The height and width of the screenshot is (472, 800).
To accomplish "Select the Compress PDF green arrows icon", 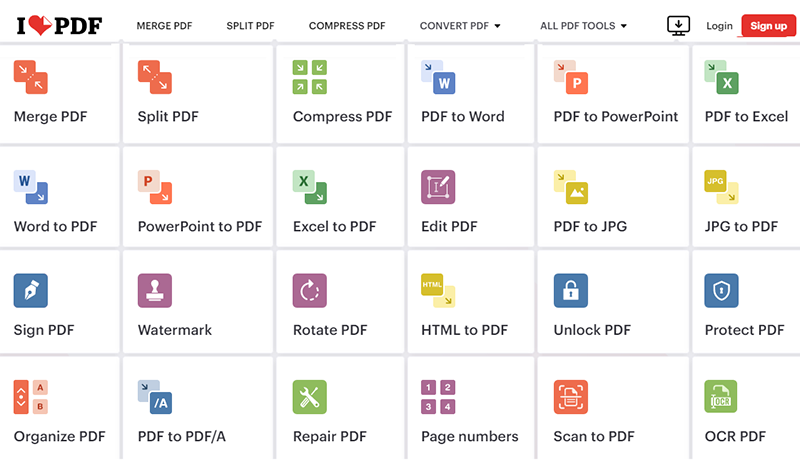I will point(310,77).
